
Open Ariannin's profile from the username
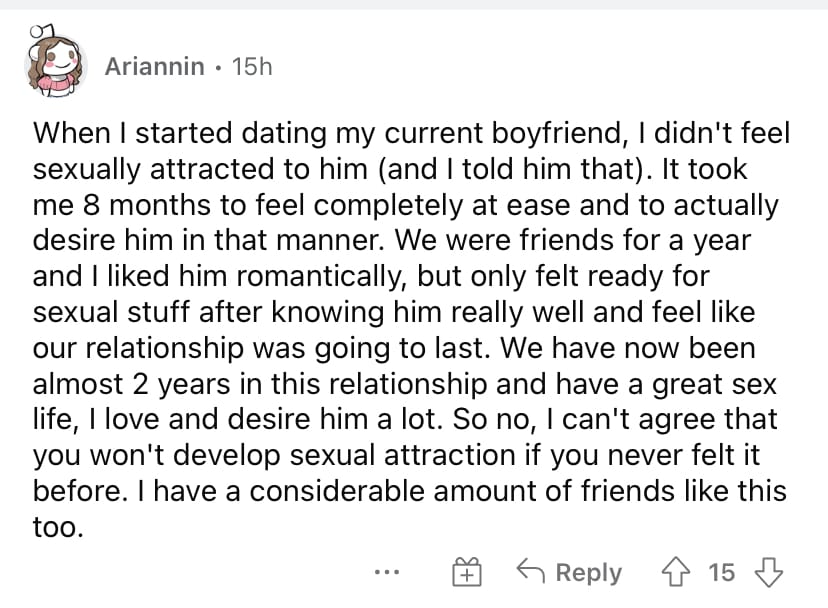[155, 67]
